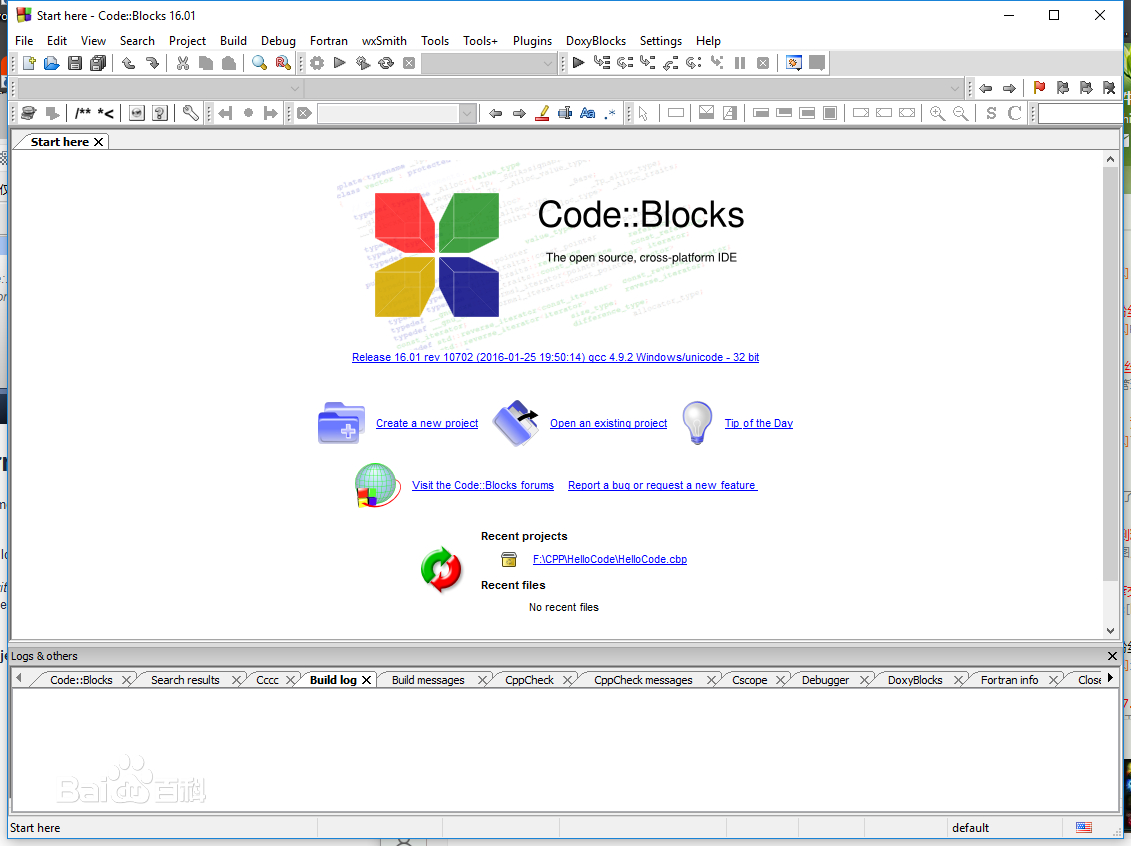The height and width of the screenshot is (846, 1131).
Task: Click the Highlight pencil icon
Action: click(542, 113)
